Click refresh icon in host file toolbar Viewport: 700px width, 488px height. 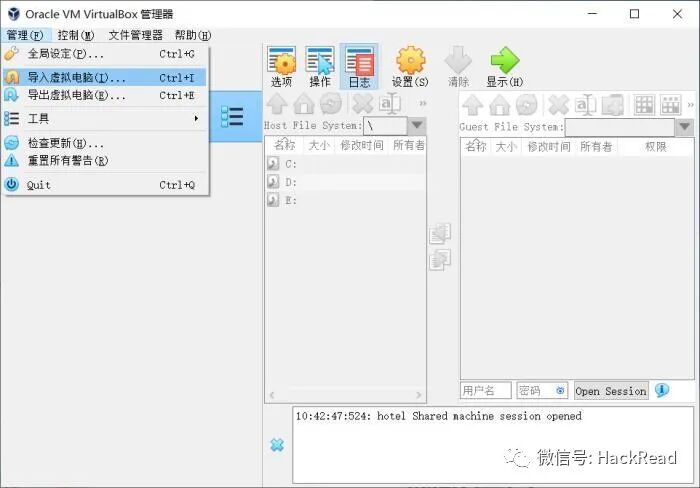[331, 104]
